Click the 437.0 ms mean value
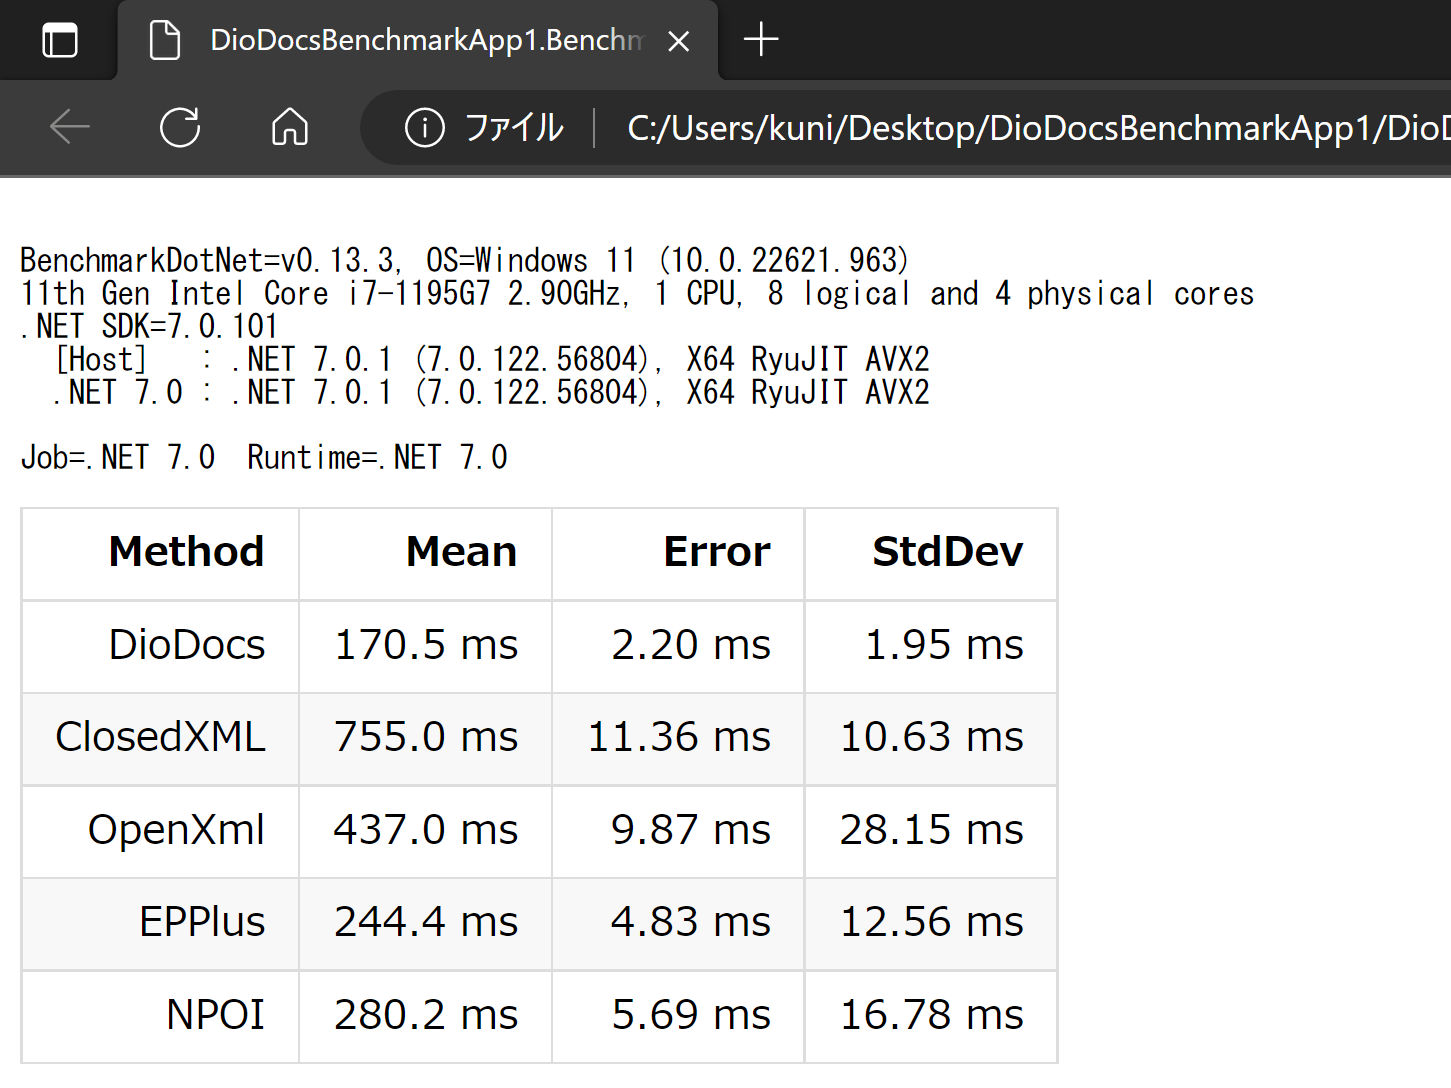The width and height of the screenshot is (1451, 1088). 426,830
